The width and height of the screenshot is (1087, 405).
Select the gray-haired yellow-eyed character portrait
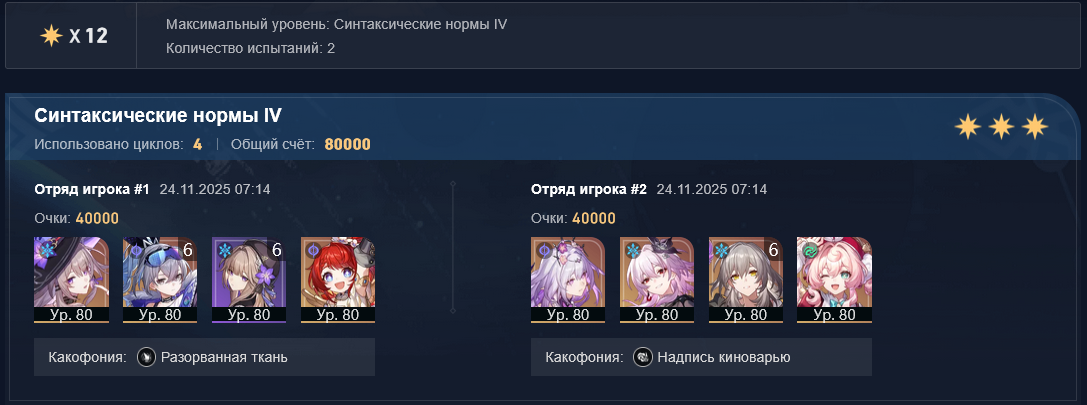pos(746,280)
